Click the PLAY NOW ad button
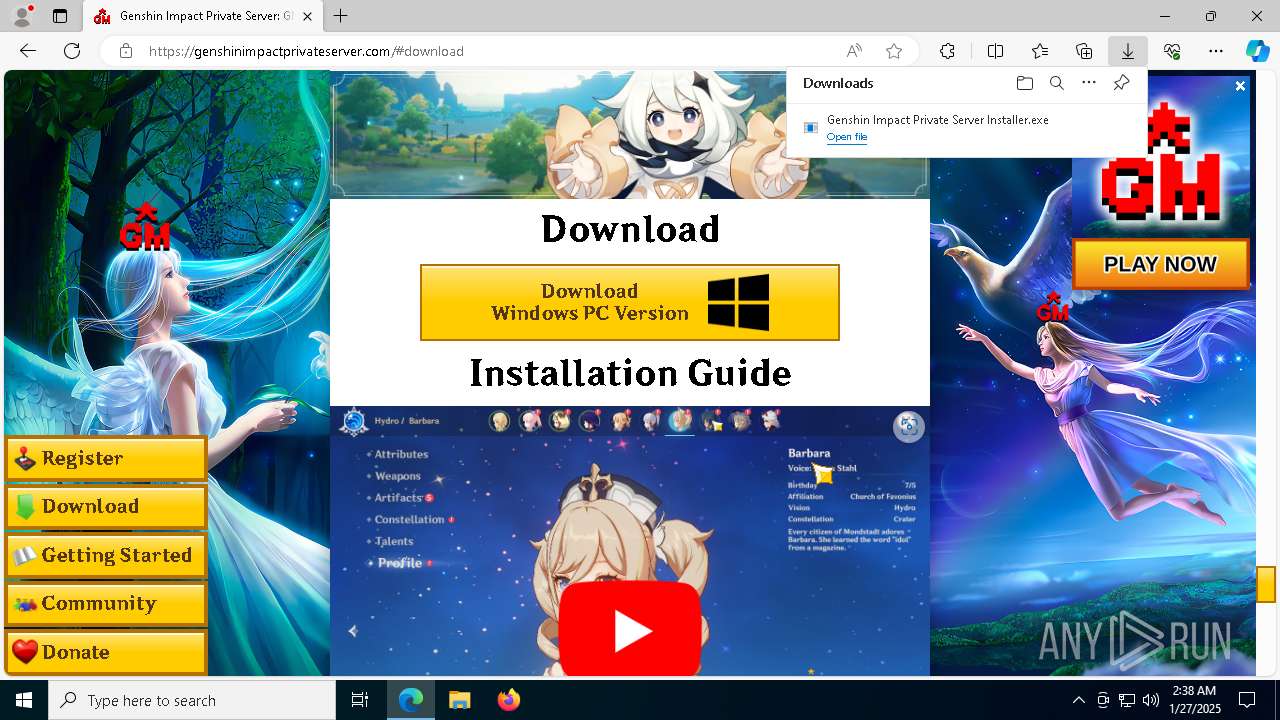This screenshot has height=720, width=1280. click(1161, 264)
